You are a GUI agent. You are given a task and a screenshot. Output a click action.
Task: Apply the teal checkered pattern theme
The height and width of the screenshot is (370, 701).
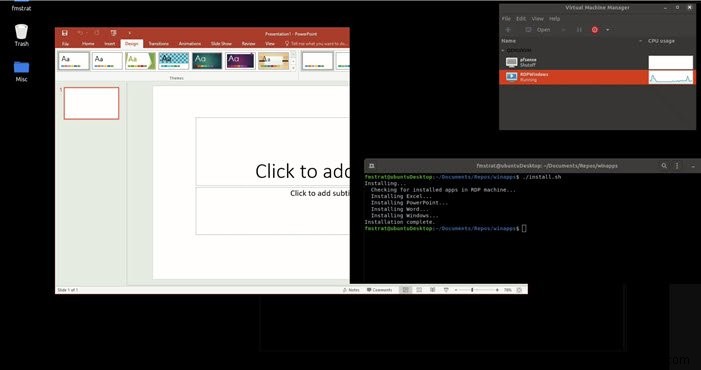coord(173,61)
